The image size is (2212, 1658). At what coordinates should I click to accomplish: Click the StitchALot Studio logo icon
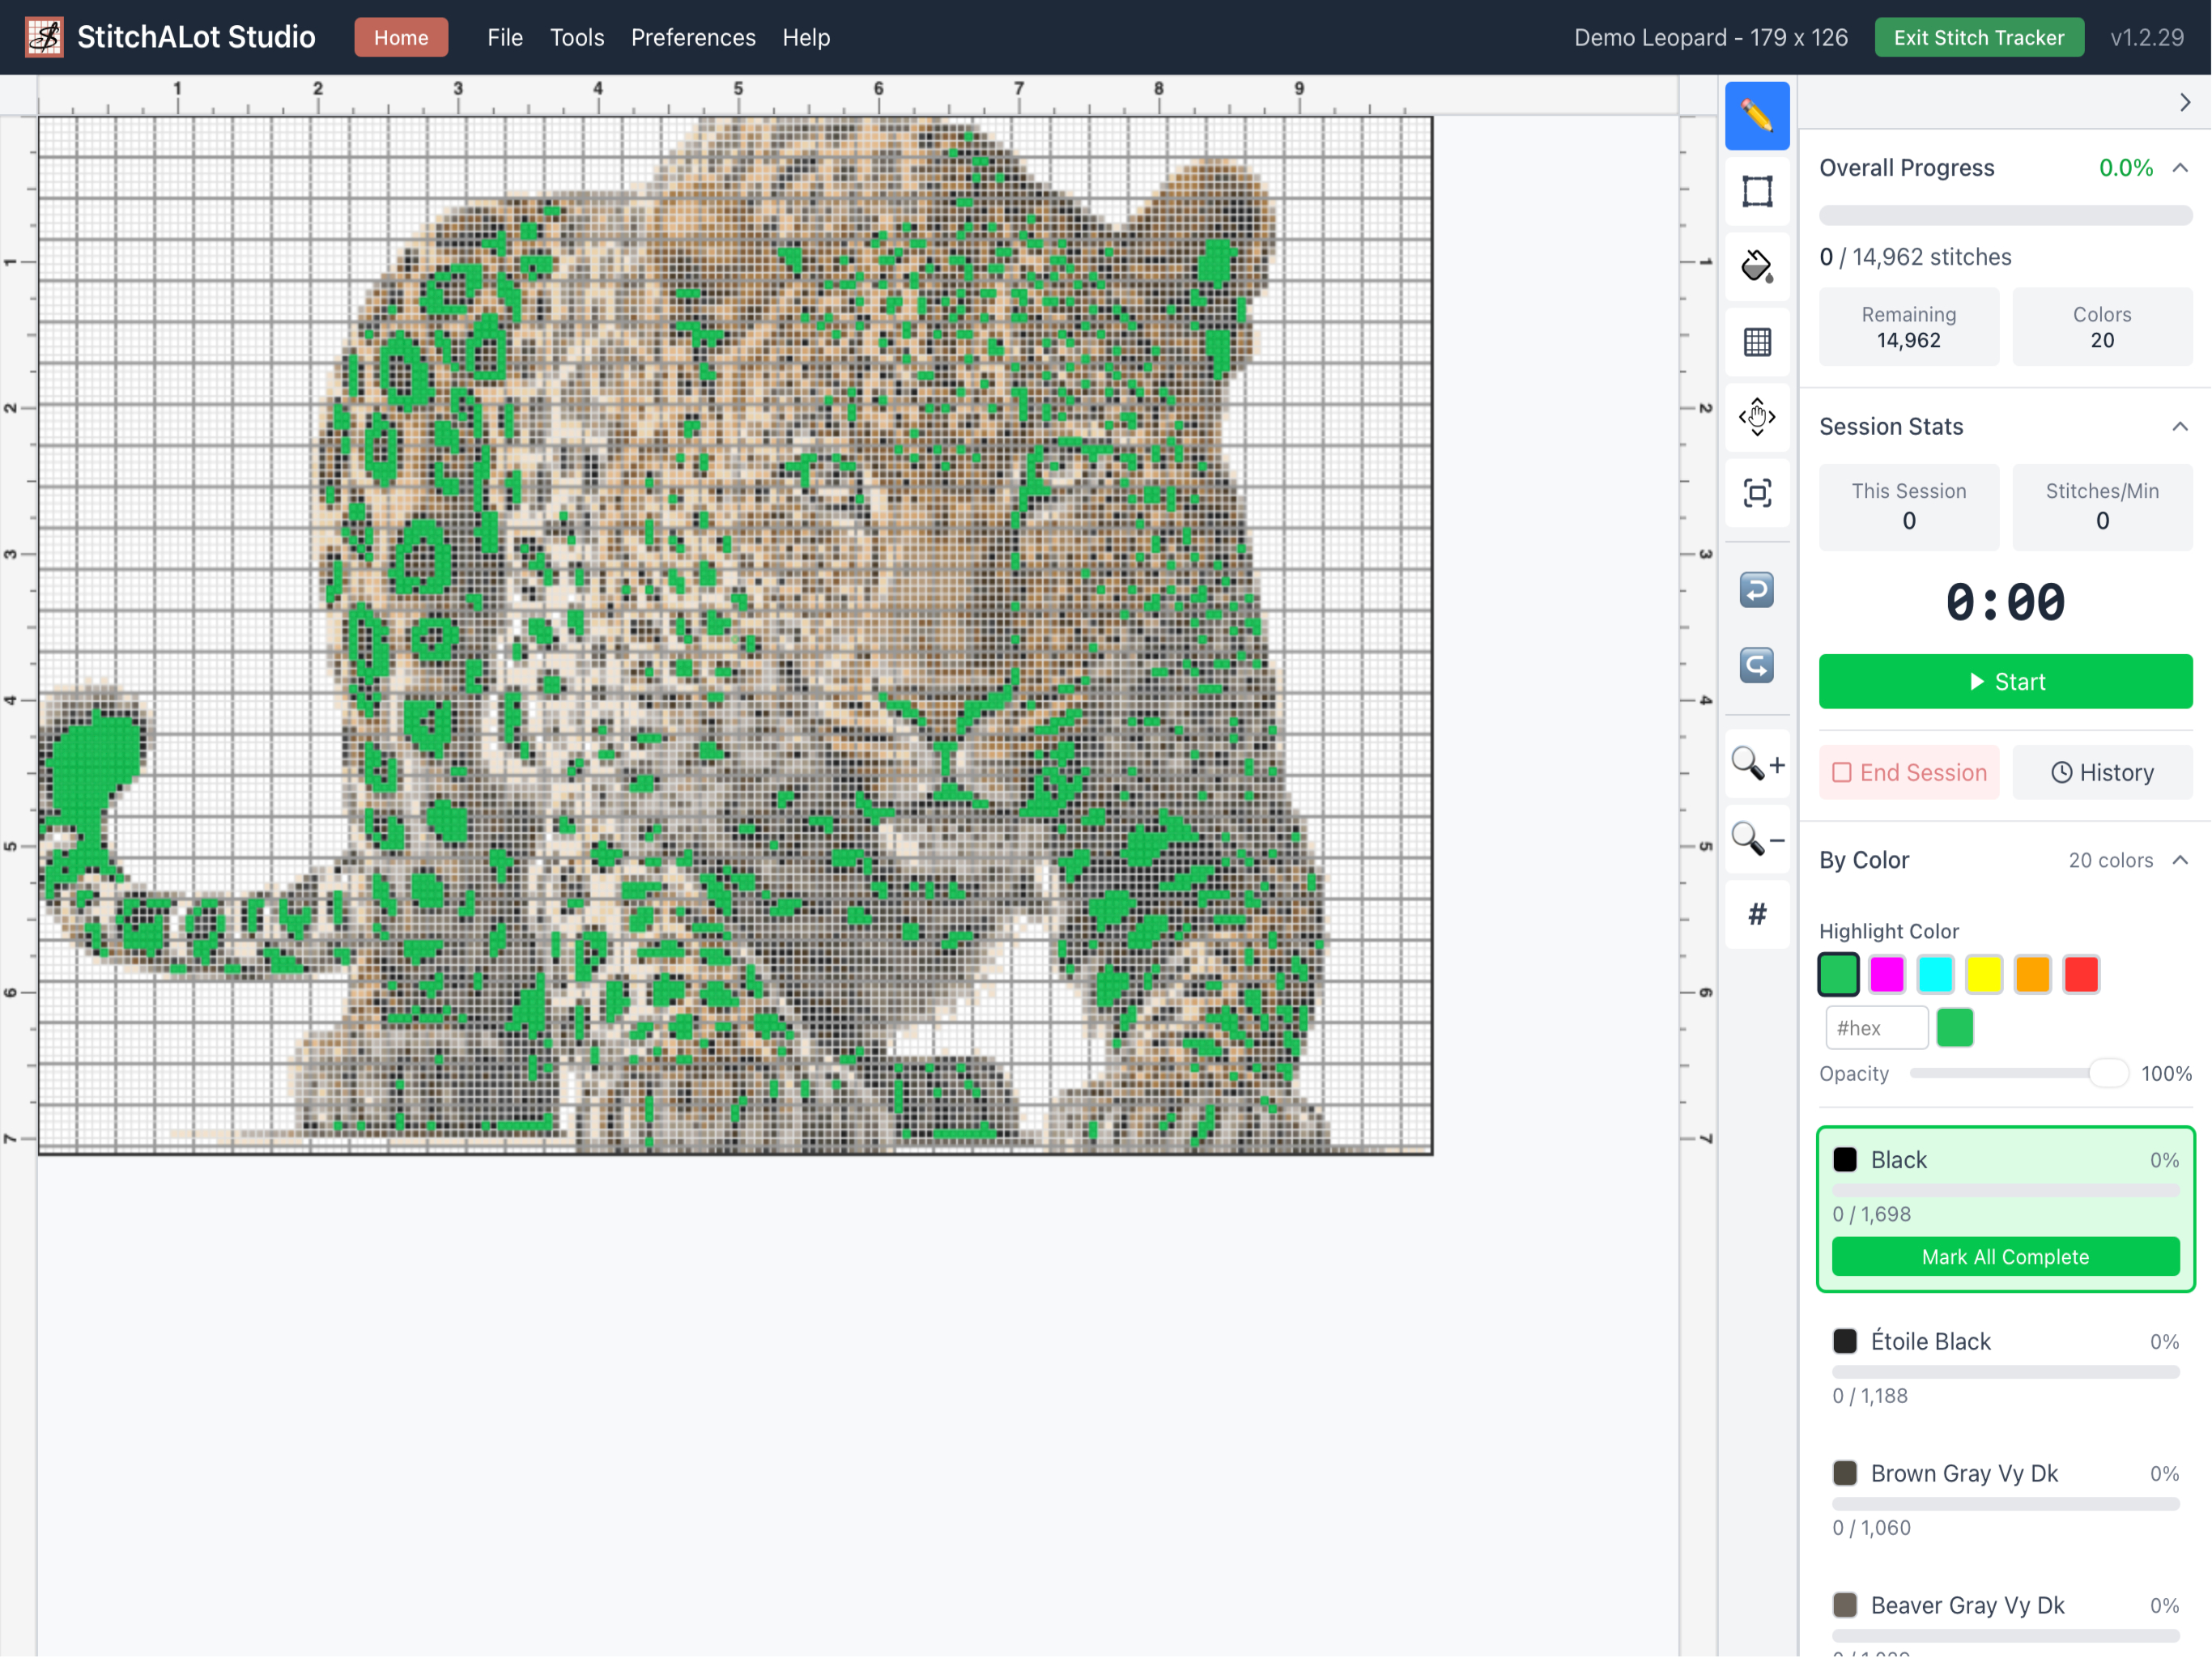click(x=44, y=37)
